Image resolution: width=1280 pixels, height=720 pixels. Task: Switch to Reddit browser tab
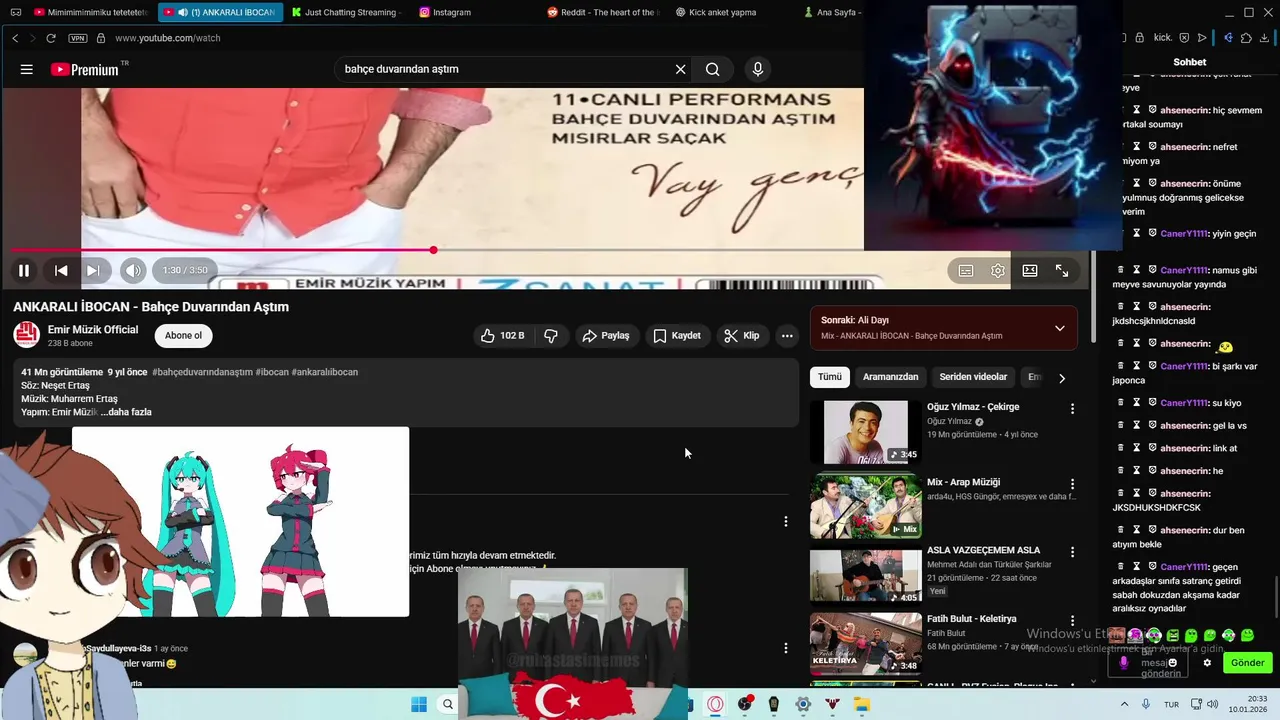[x=603, y=12]
